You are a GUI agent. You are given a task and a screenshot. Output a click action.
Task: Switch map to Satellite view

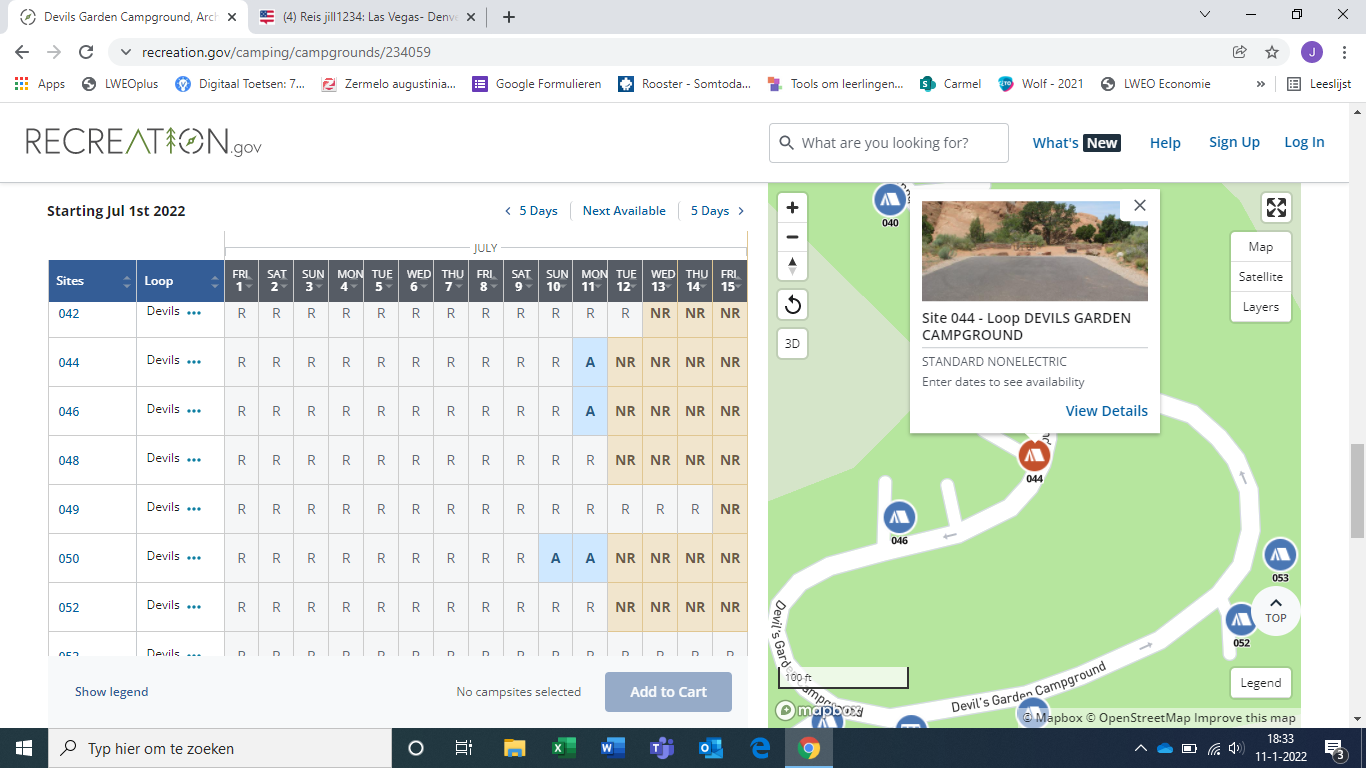coord(1260,277)
